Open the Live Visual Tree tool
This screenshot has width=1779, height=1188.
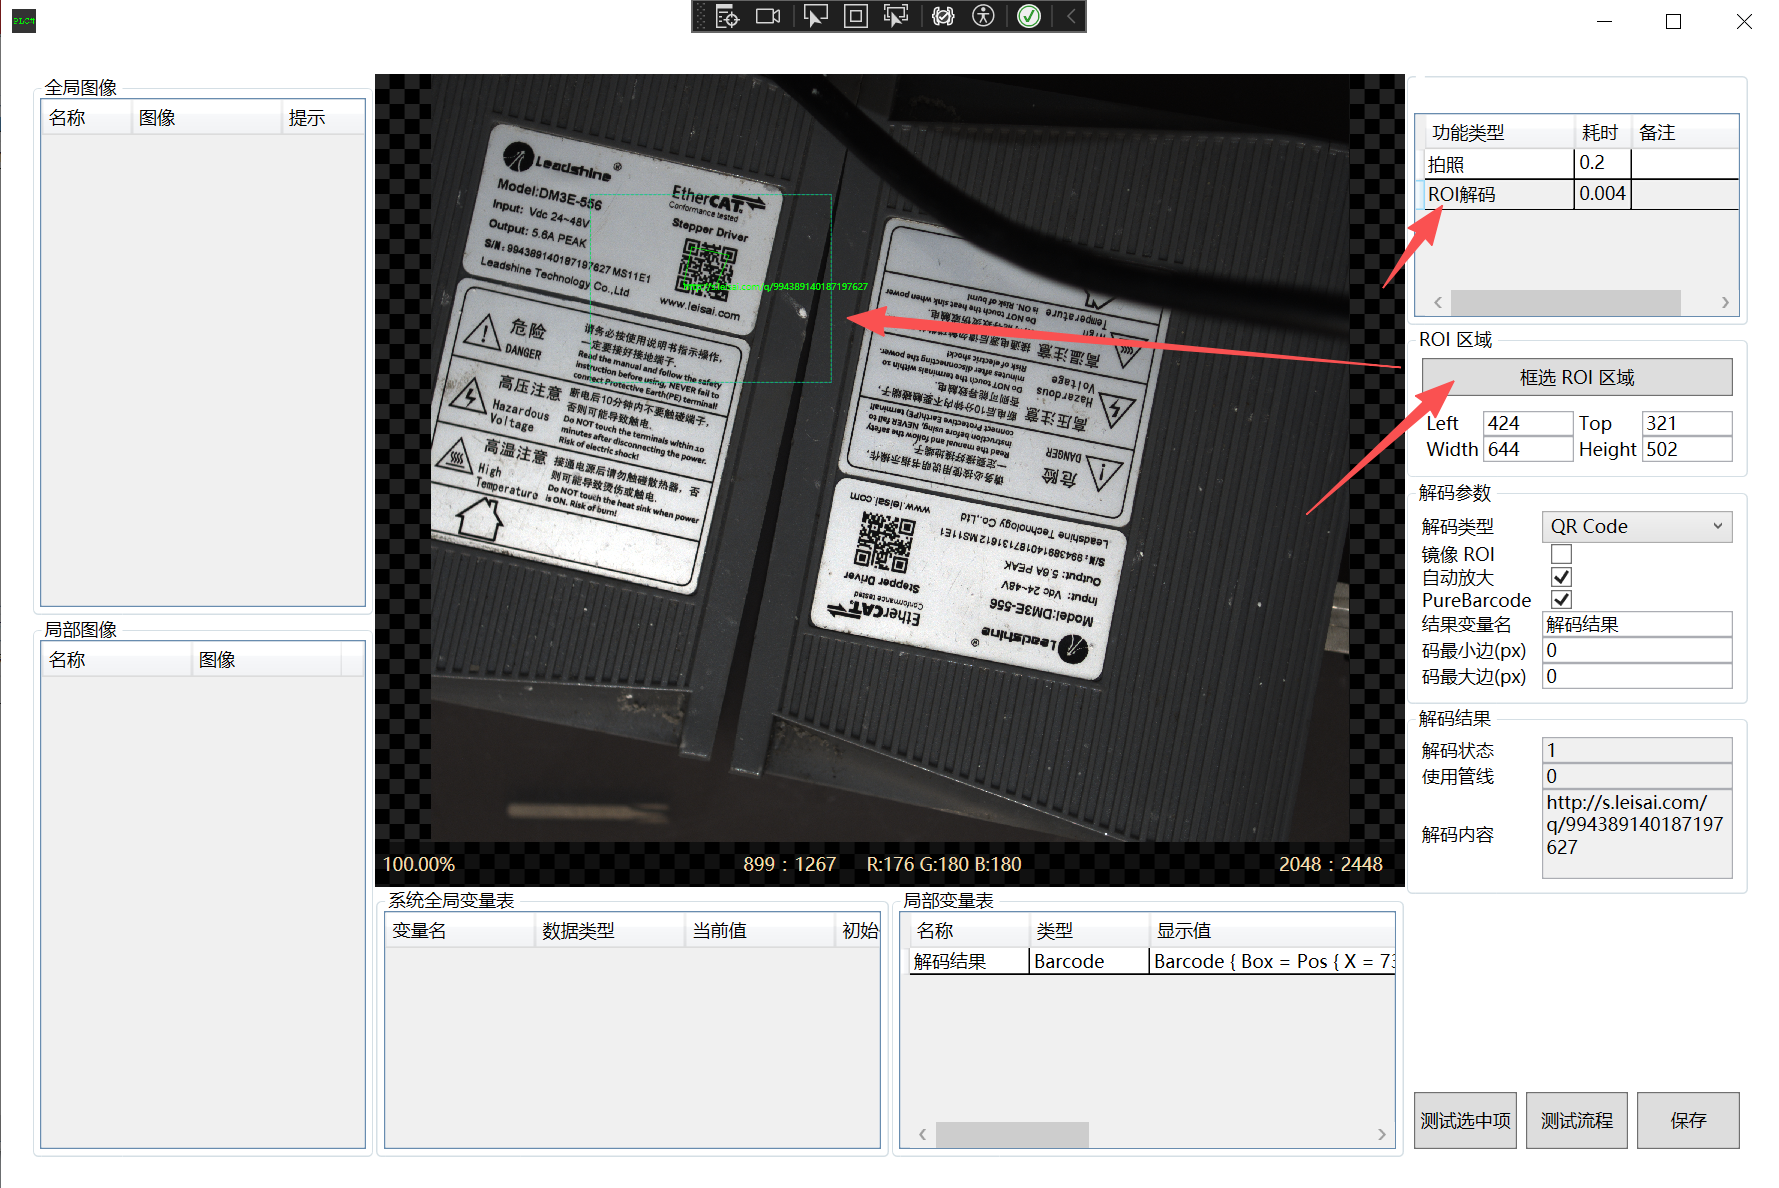[x=727, y=16]
